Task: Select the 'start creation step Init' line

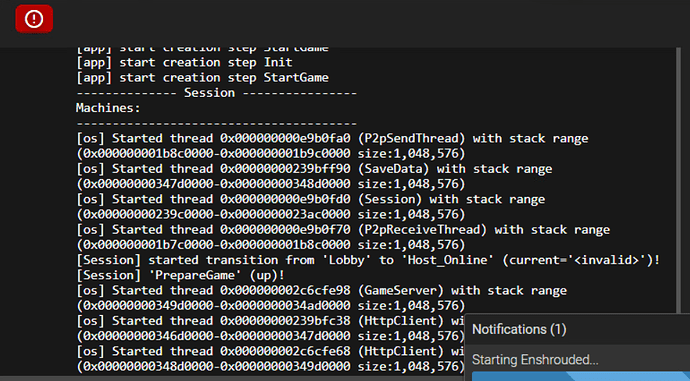Action: pos(184,62)
